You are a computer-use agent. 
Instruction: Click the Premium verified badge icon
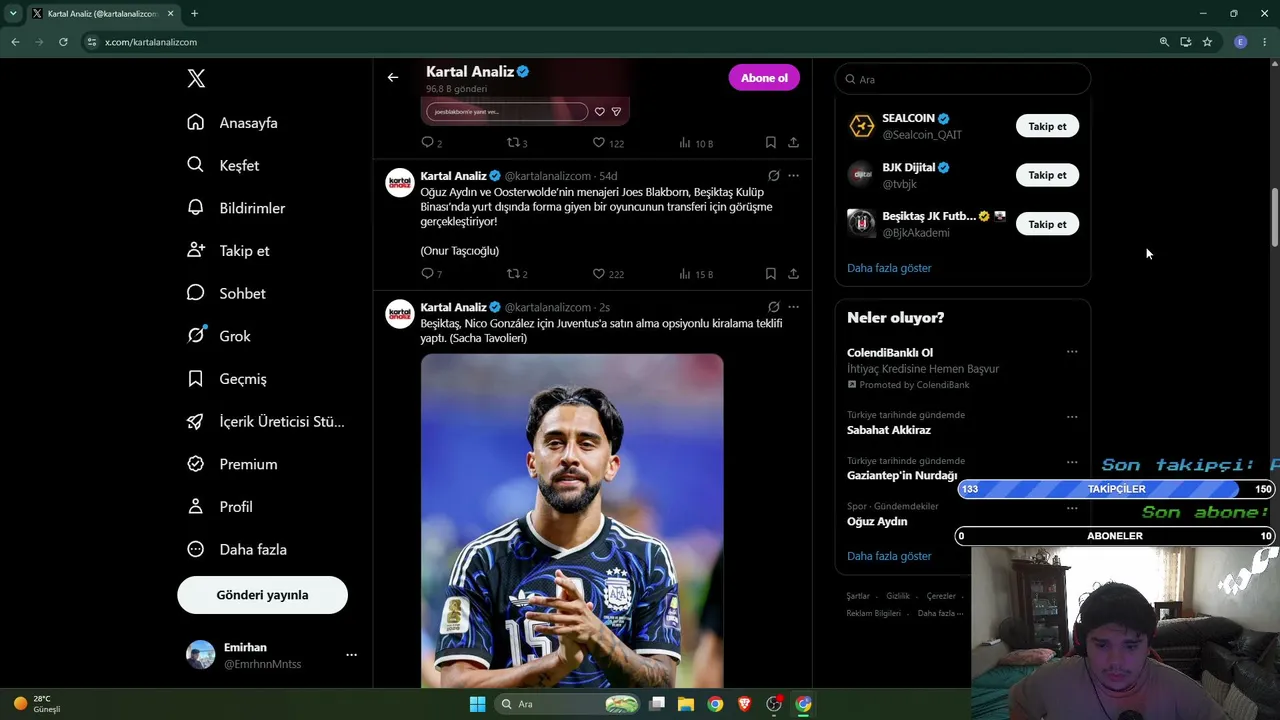click(196, 464)
